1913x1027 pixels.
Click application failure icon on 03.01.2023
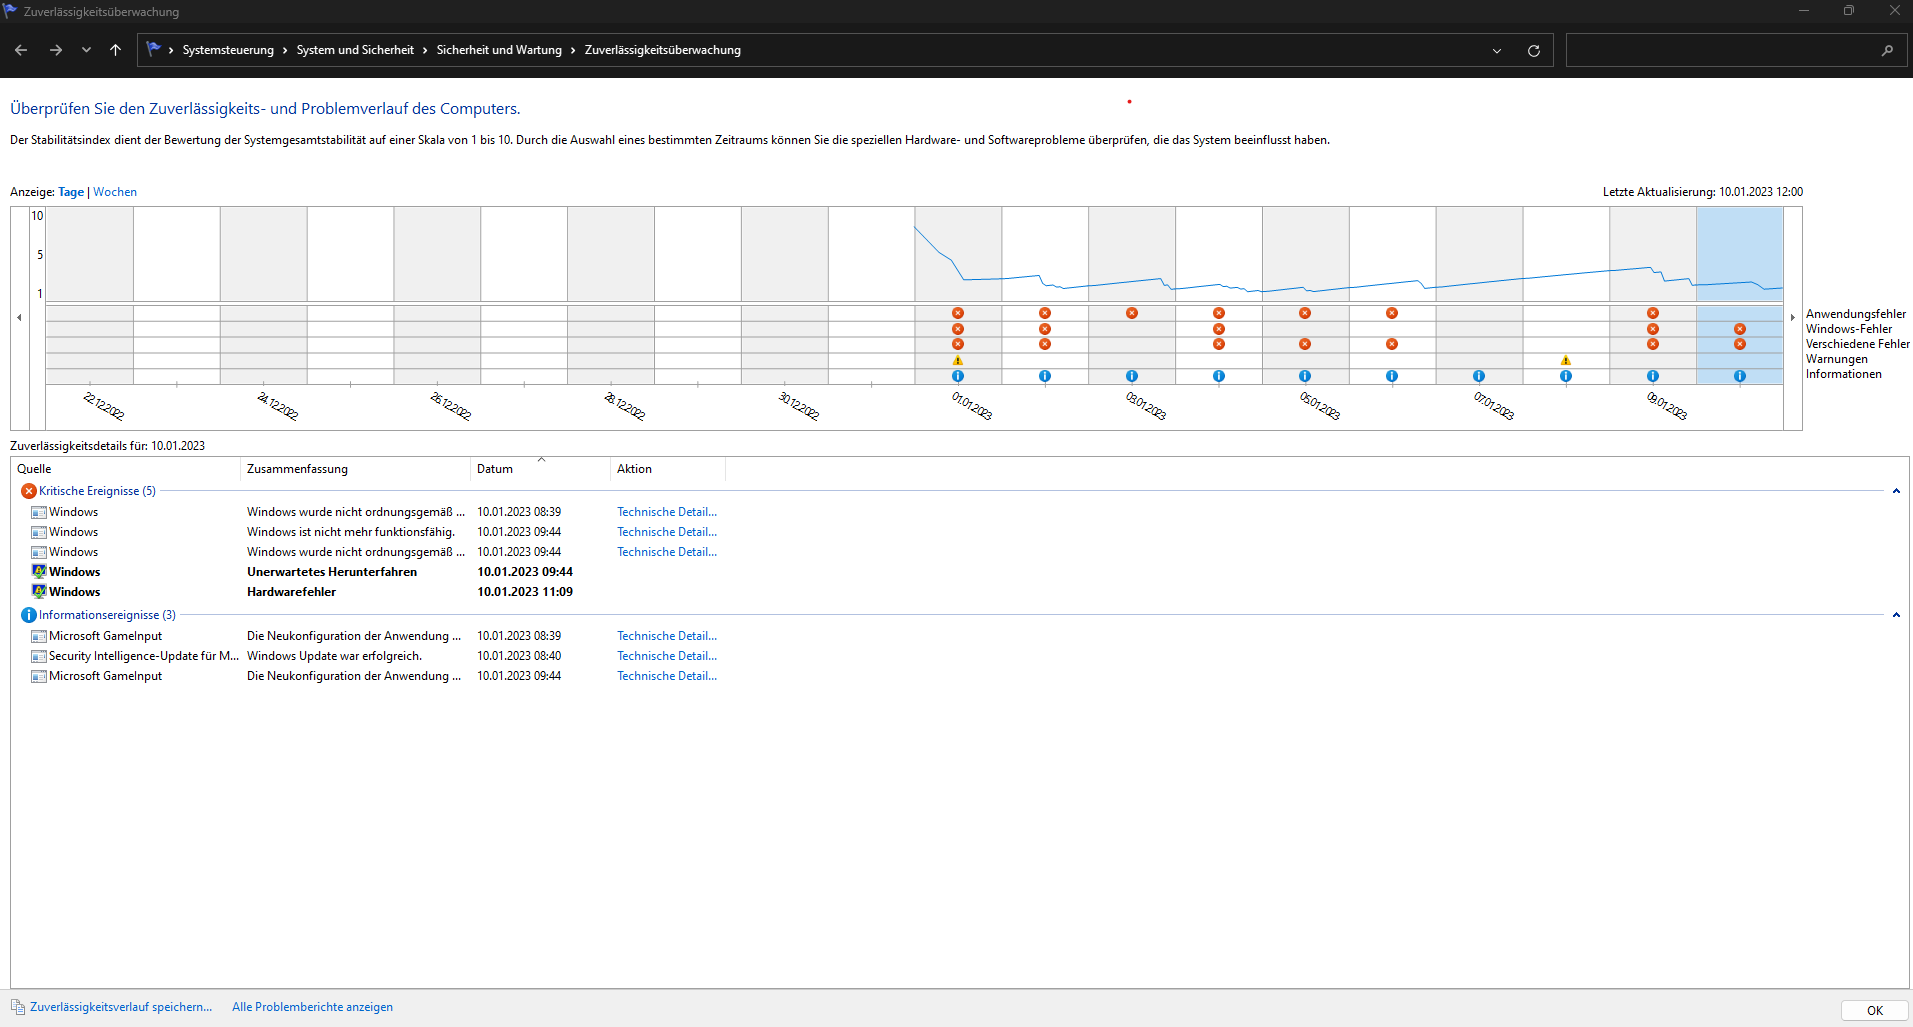coord(1132,313)
